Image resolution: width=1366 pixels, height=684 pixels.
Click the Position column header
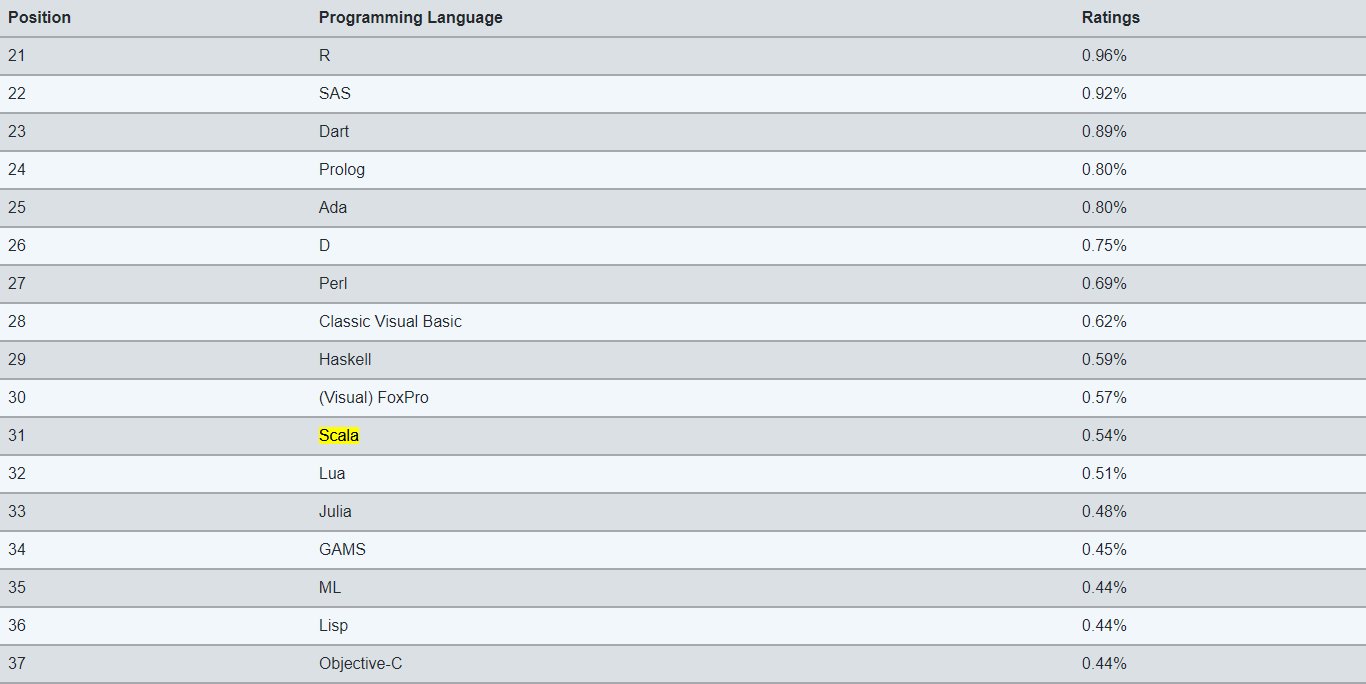(39, 18)
